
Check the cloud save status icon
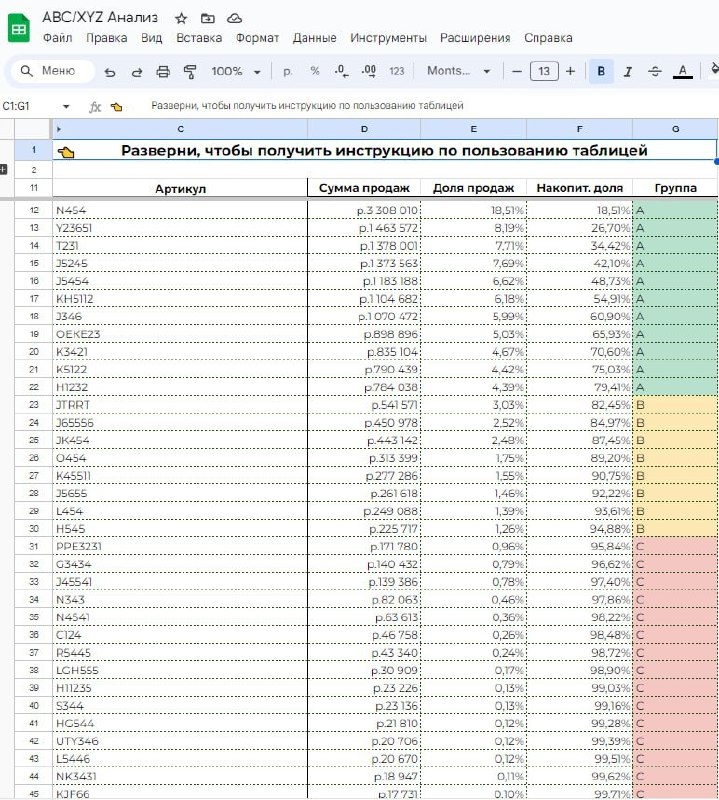(234, 18)
